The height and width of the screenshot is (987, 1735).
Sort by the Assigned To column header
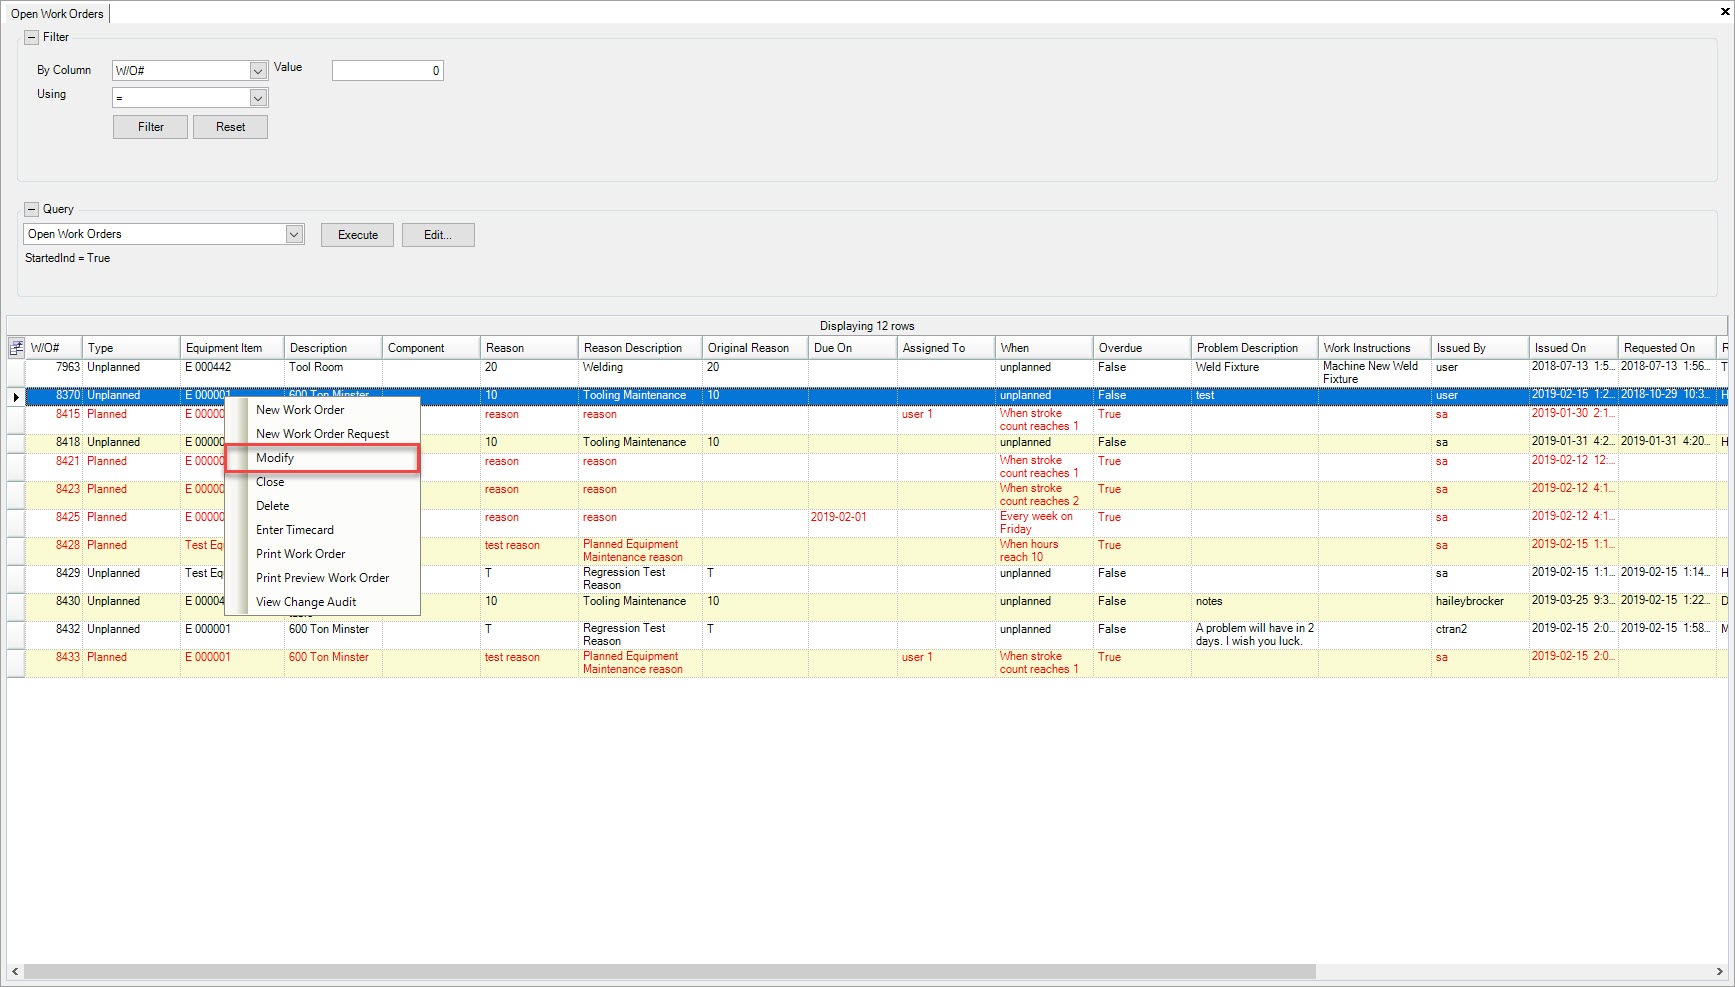pyautogui.click(x=946, y=348)
